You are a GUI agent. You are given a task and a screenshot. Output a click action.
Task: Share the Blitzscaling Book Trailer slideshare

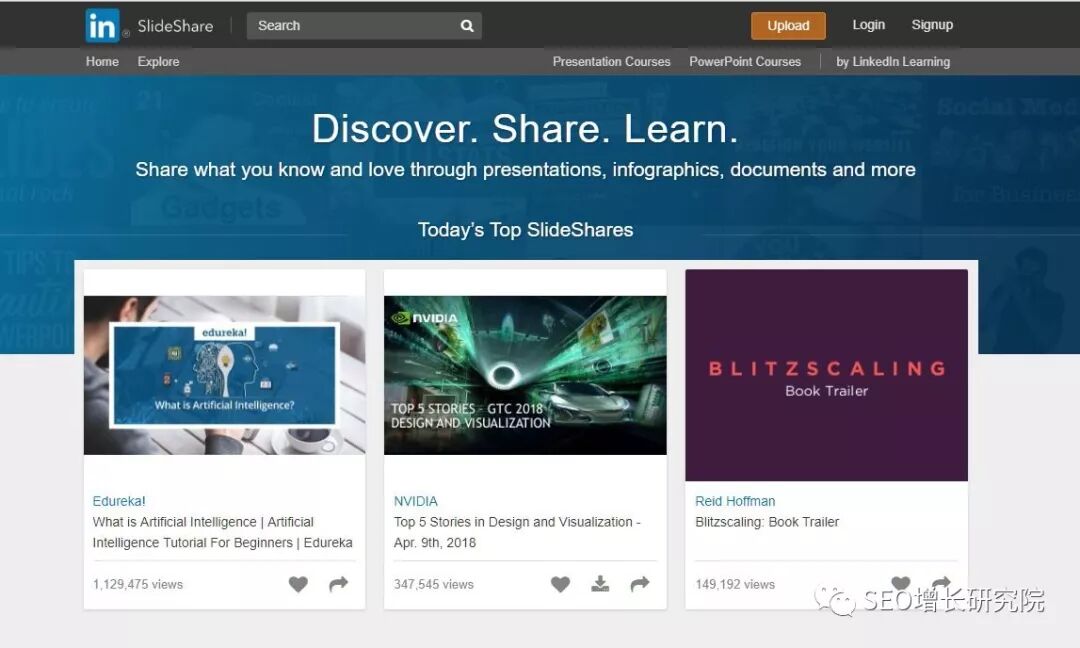click(941, 583)
